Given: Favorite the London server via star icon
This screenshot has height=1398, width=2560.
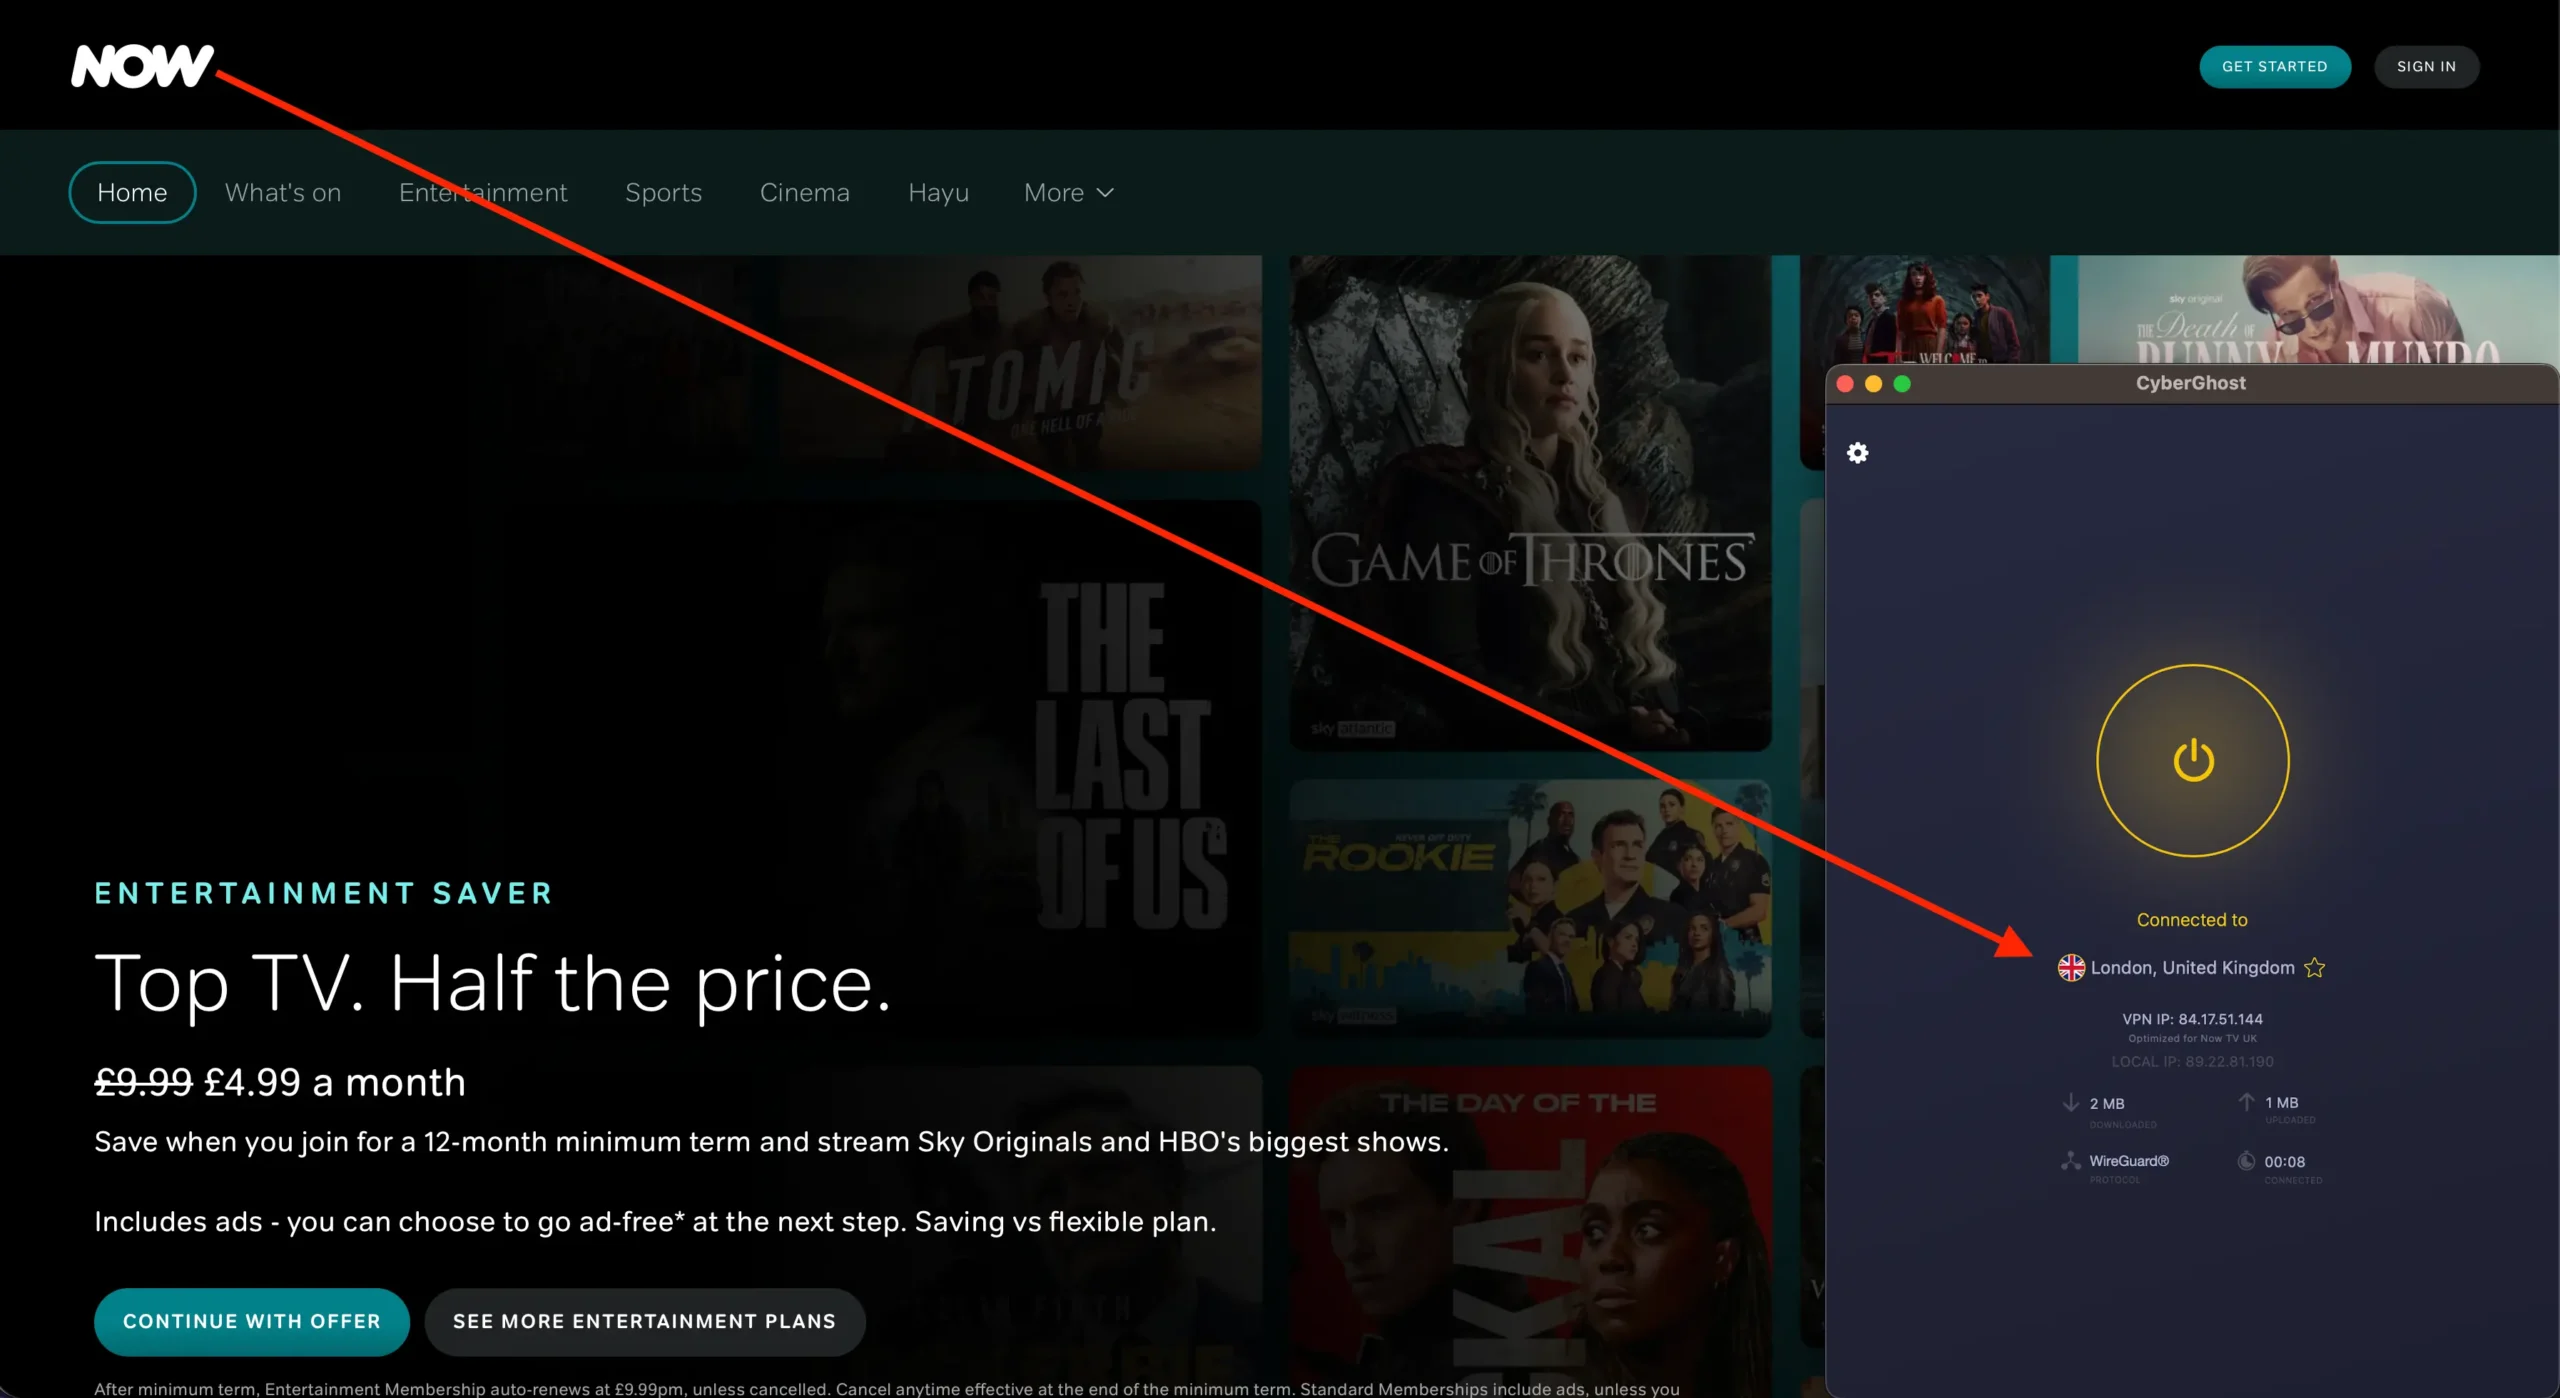Looking at the screenshot, I should tap(2315, 967).
